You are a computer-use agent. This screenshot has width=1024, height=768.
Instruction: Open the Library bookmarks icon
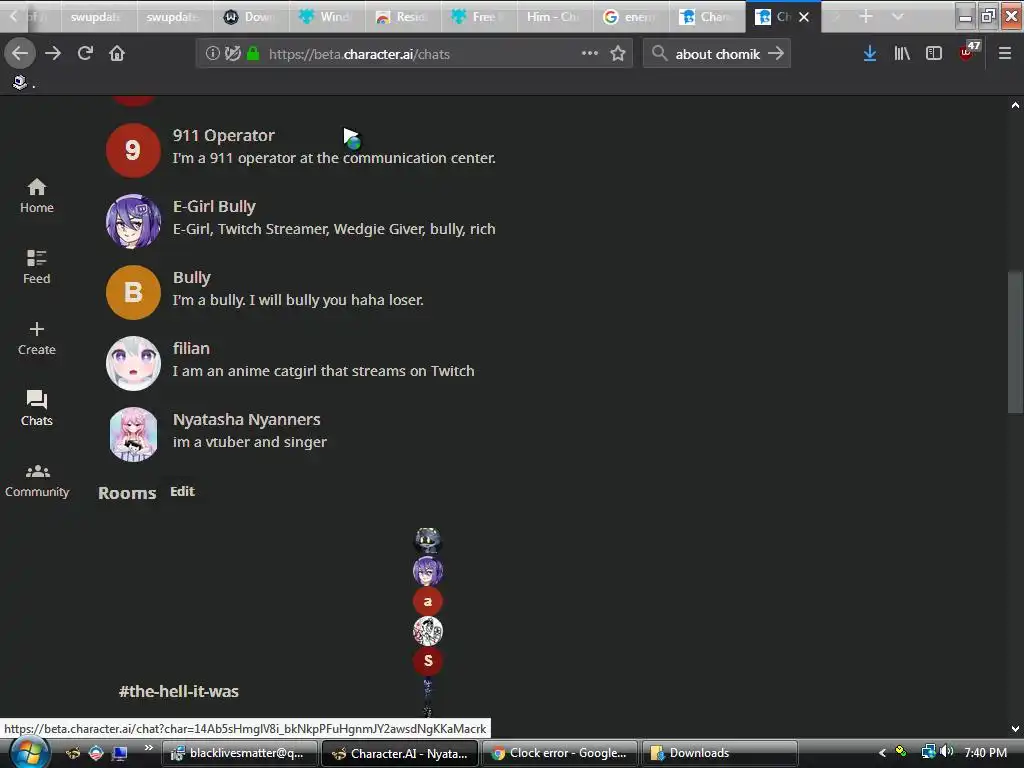[902, 54]
